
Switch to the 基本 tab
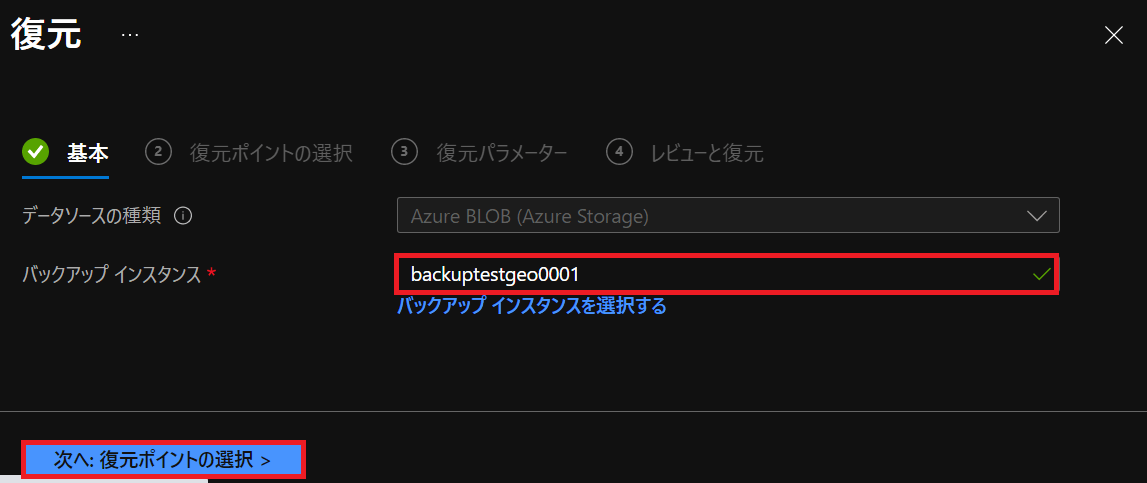click(x=88, y=153)
